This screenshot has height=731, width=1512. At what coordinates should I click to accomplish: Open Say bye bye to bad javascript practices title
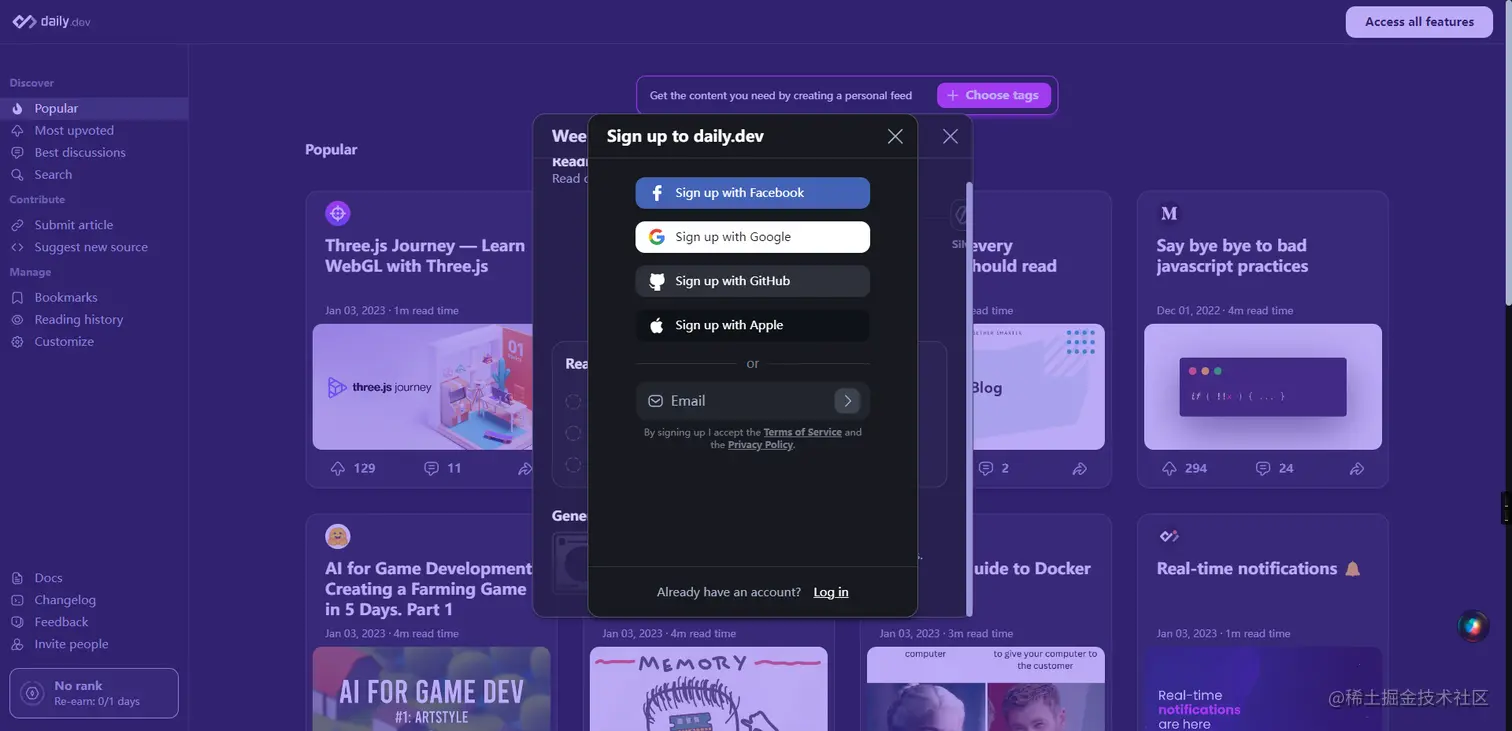tap(1232, 256)
